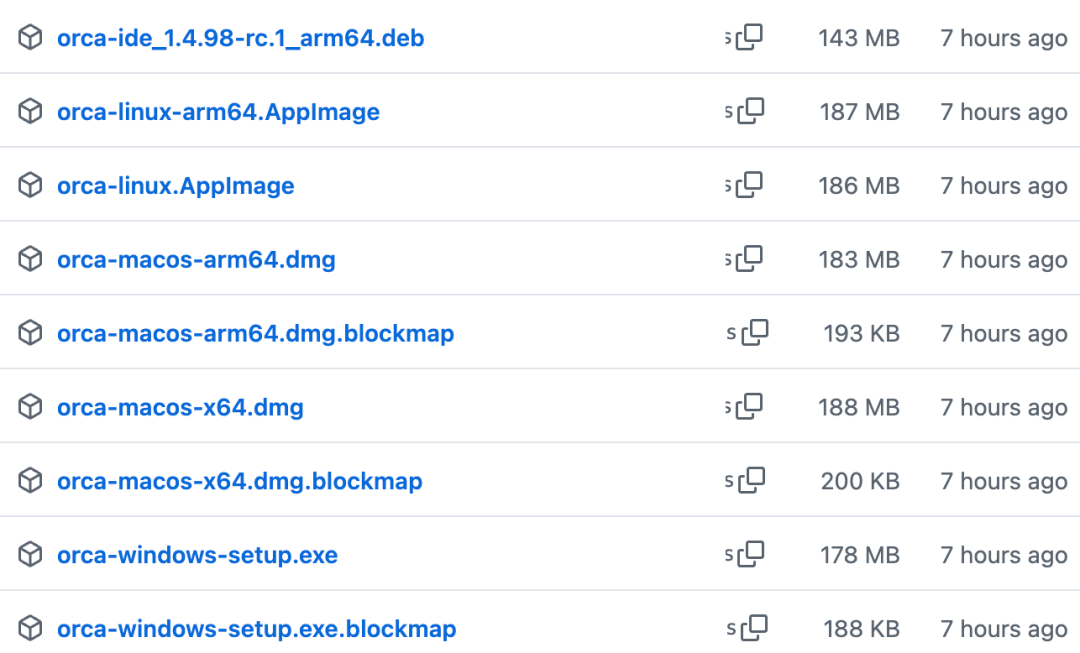
Task: Copy checksum for orca-macos-x64.dmg
Action: 749,406
